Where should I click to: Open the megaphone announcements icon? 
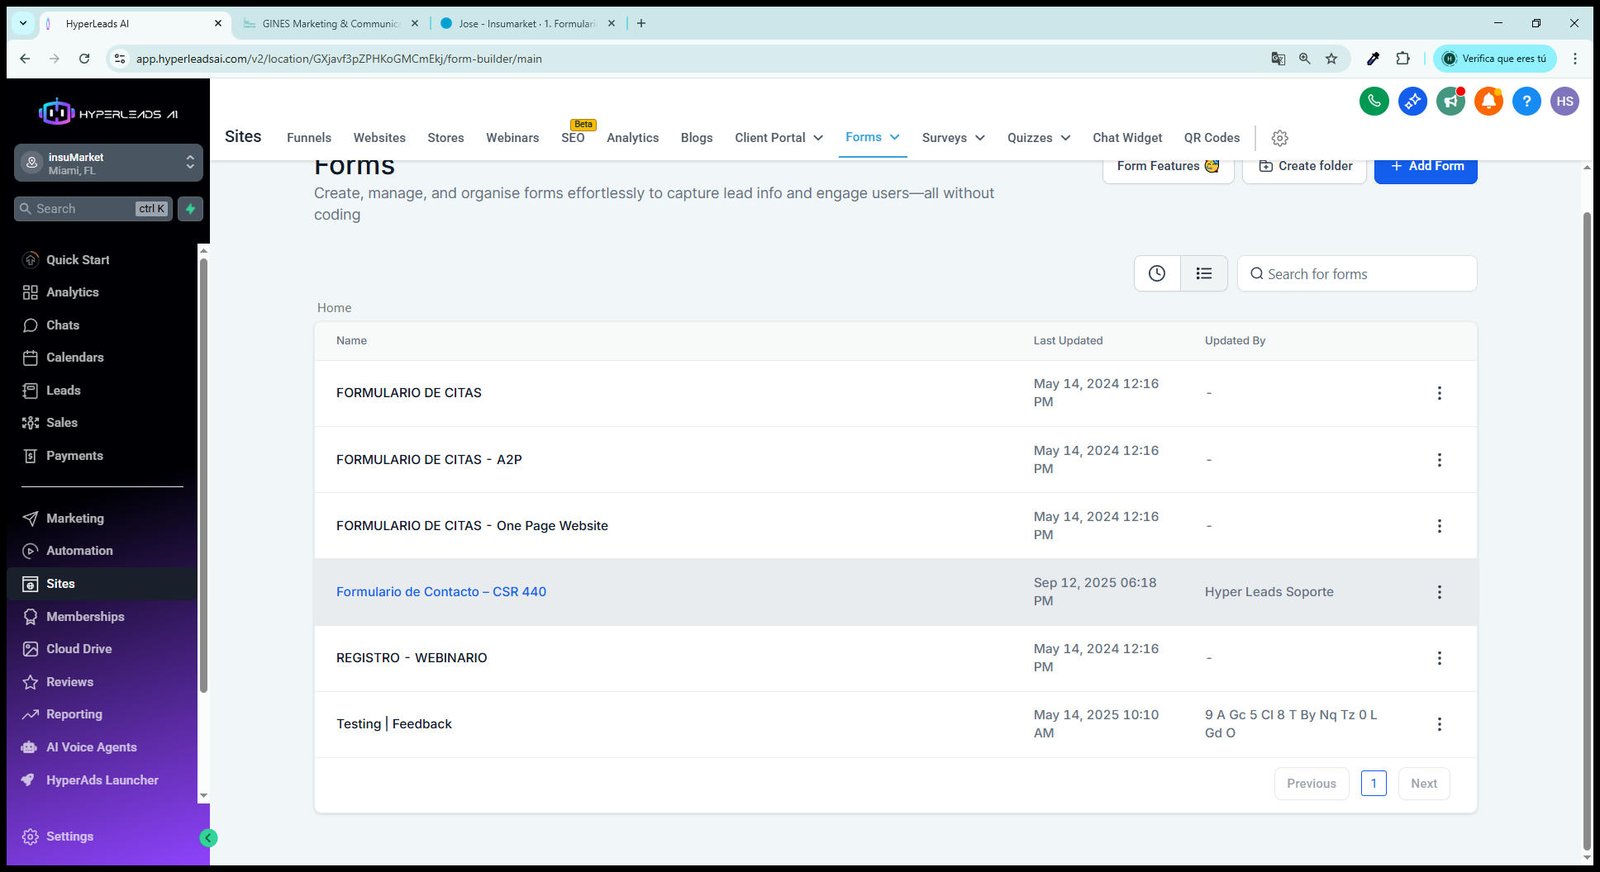1450,101
